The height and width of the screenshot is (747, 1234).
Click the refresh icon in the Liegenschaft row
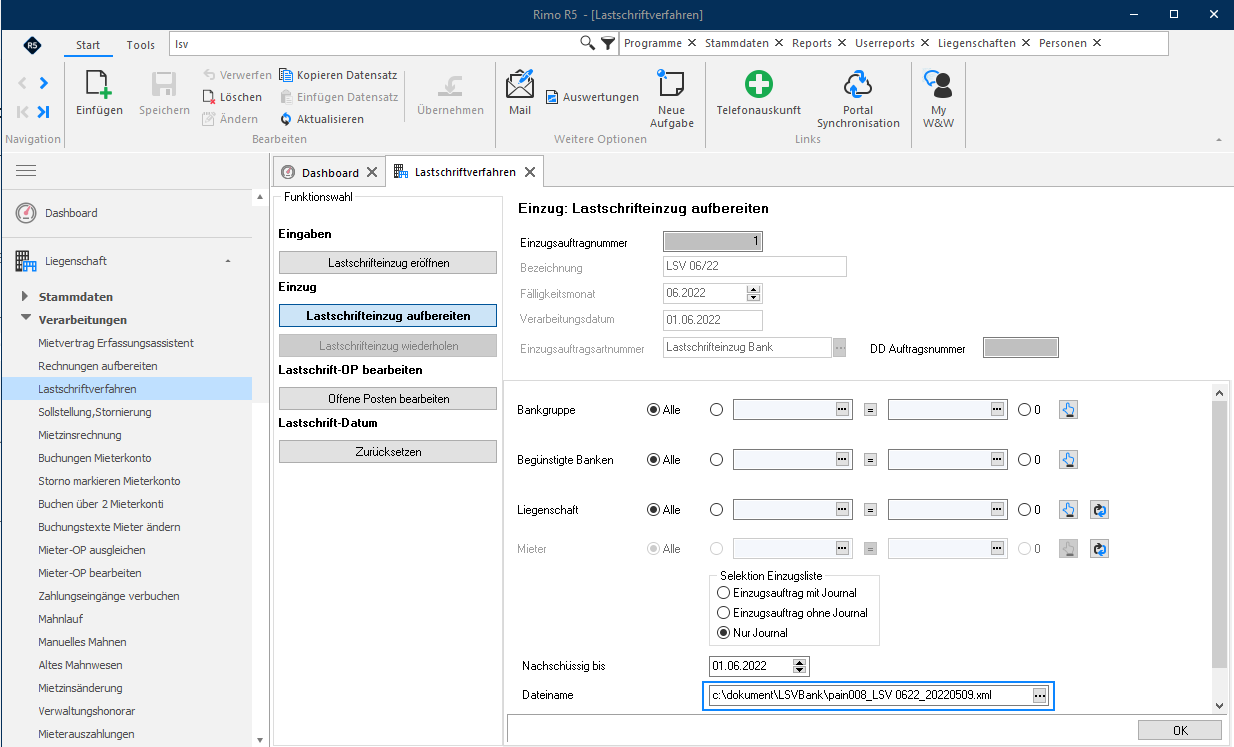[1099, 510]
